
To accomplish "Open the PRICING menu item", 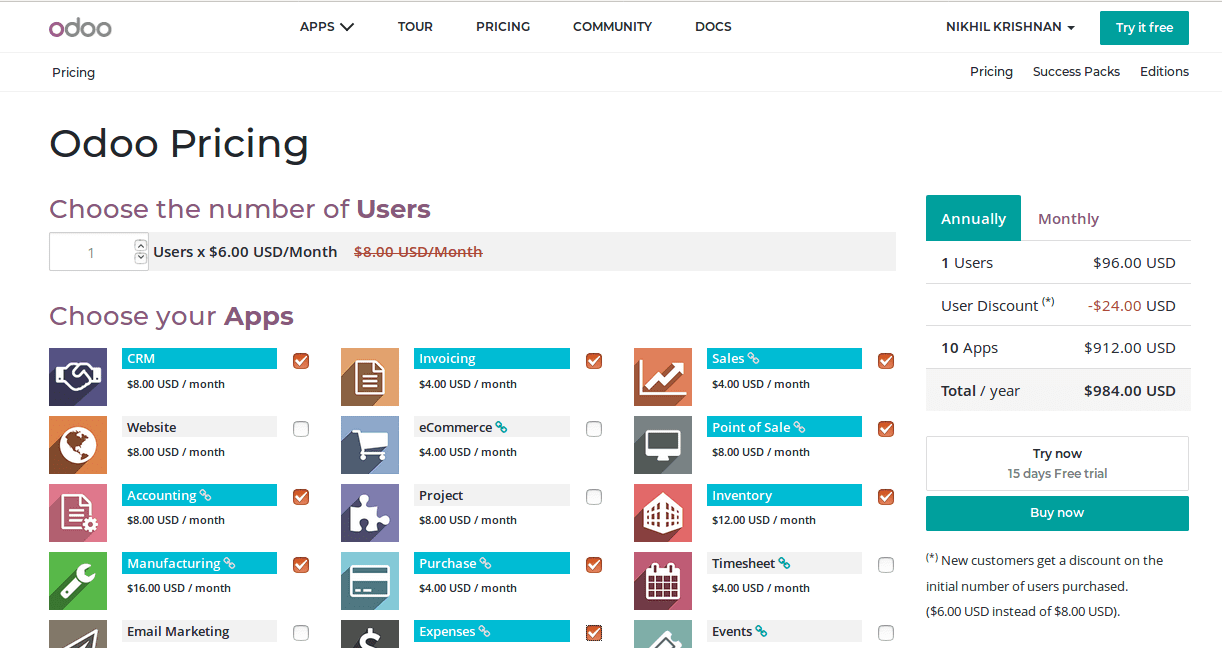I will 503,27.
